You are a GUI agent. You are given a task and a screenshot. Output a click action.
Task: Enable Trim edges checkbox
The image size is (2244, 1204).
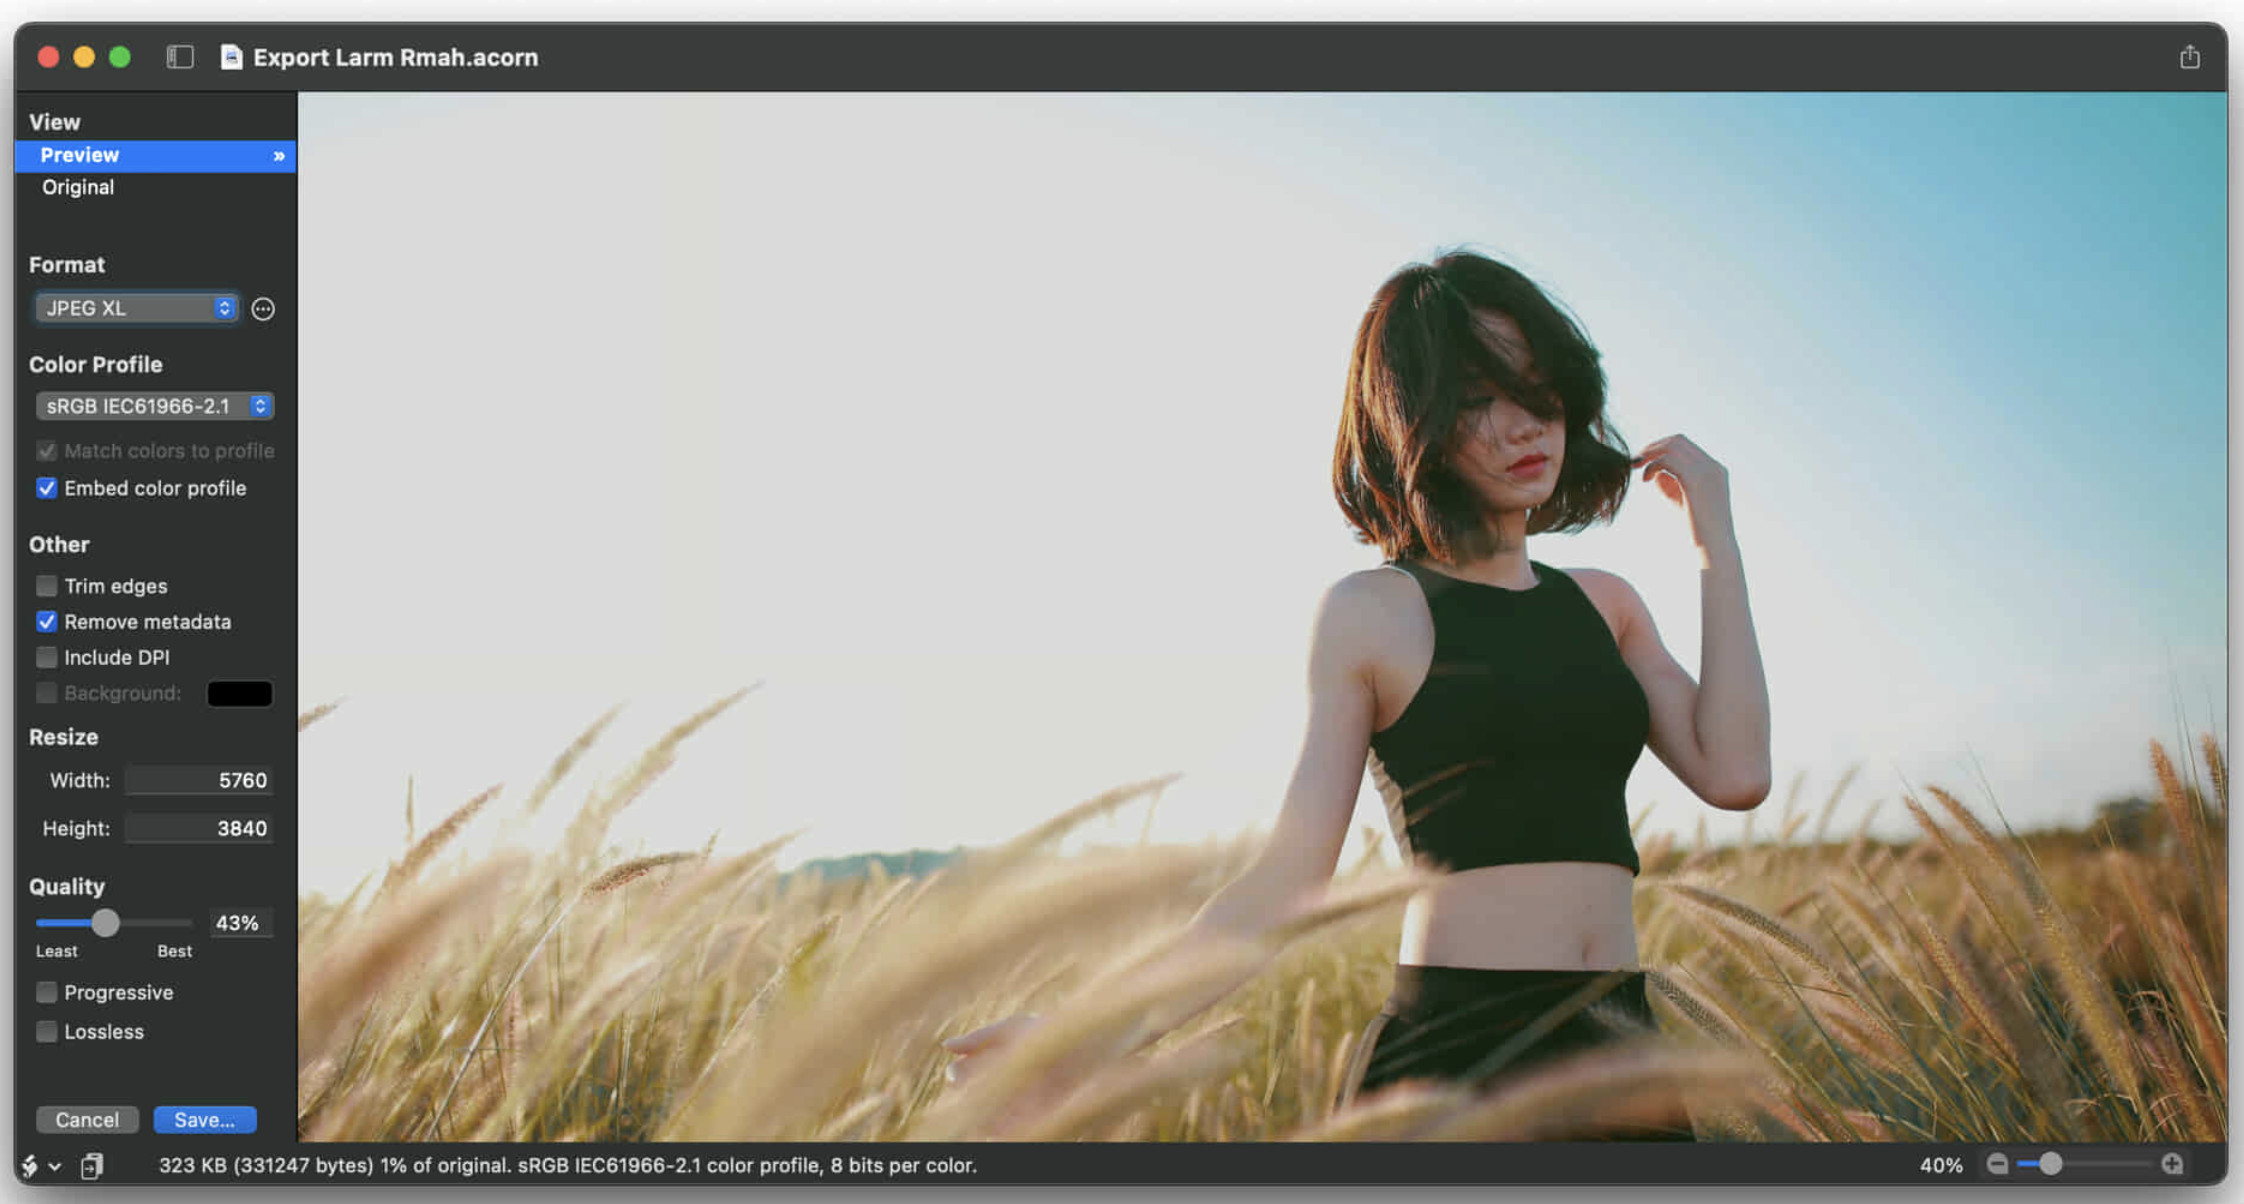pos(47,586)
